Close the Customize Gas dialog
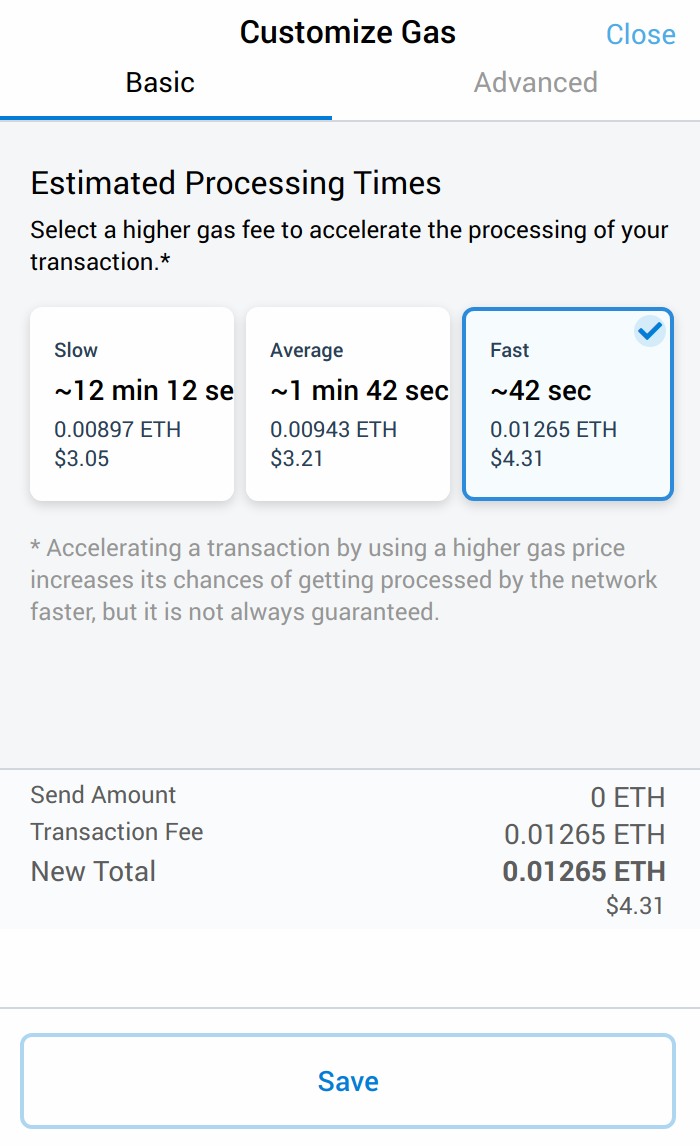700x1145 pixels. tap(640, 34)
